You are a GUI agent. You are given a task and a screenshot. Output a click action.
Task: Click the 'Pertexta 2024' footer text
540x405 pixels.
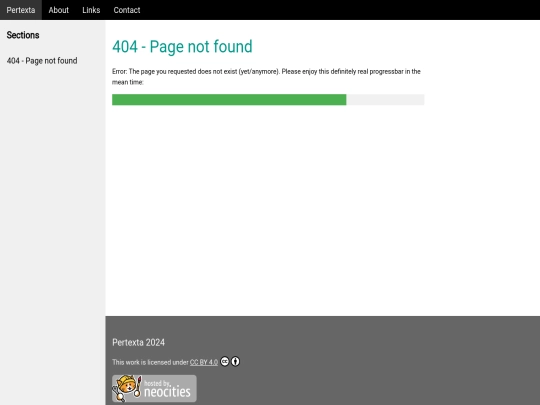pyautogui.click(x=138, y=342)
